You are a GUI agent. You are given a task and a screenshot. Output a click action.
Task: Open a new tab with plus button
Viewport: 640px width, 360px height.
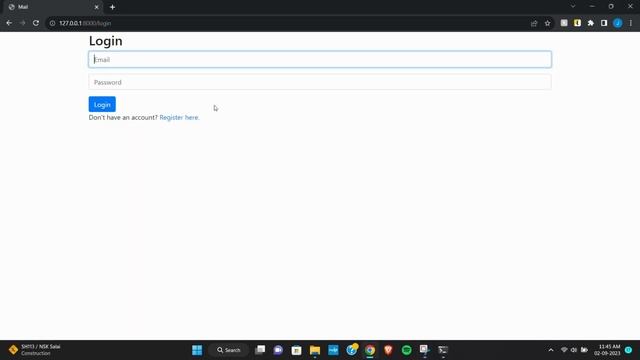click(112, 7)
